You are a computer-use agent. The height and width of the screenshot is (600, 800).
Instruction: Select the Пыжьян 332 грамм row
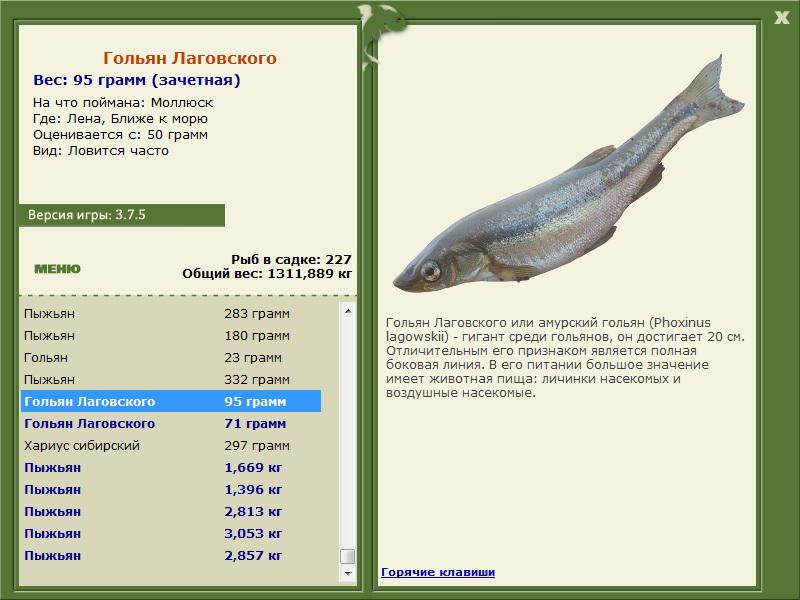[x=171, y=379]
